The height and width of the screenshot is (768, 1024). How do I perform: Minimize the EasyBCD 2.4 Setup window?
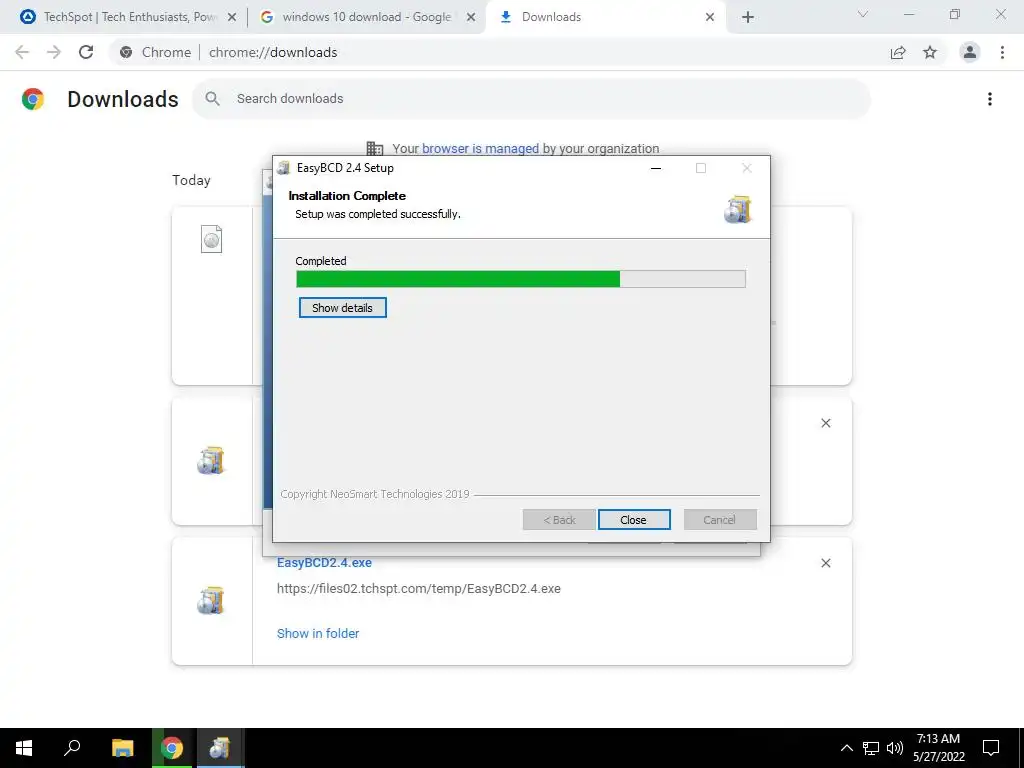[x=656, y=168]
